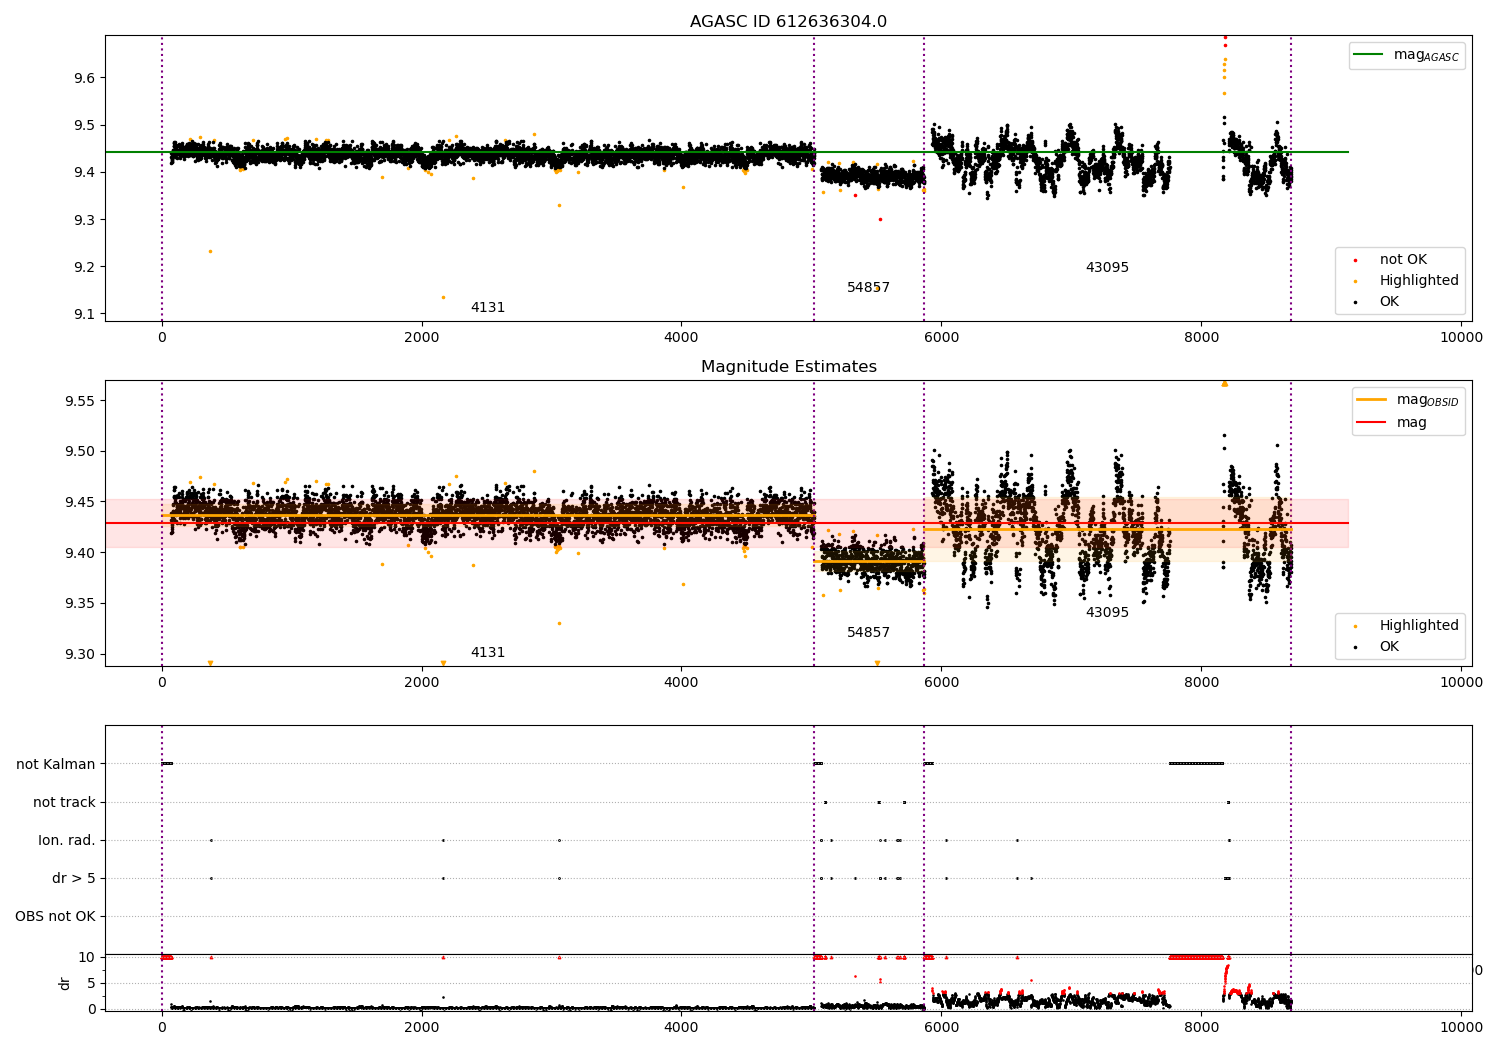Click the mag OBSID legend entry in middle plot
Image resolution: width=1500 pixels, height=1050 pixels.
tap(1408, 400)
